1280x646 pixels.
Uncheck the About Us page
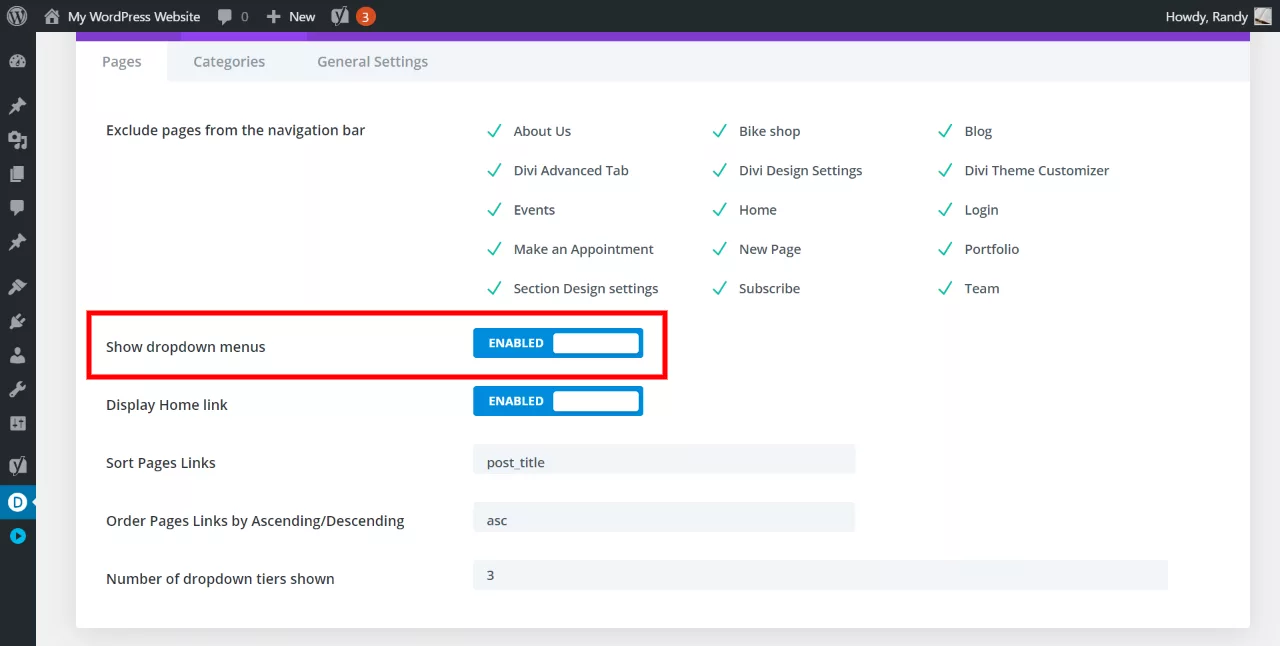494,131
